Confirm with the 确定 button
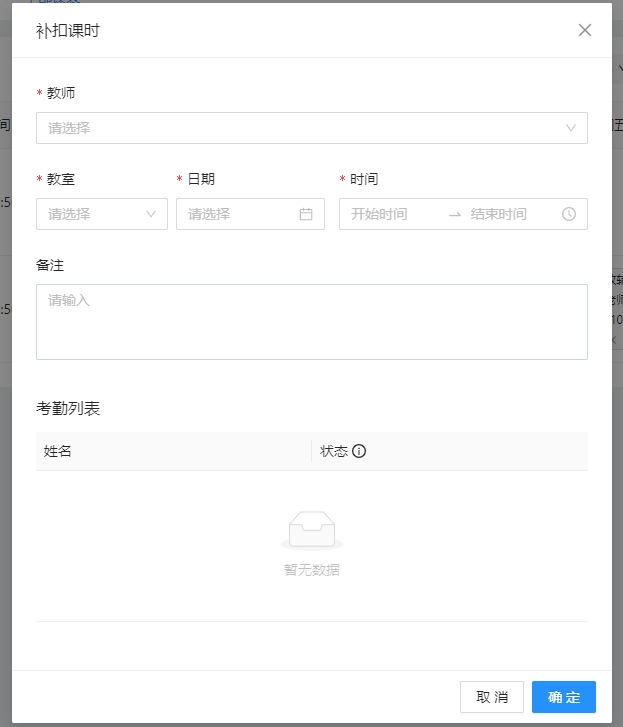Image resolution: width=623 pixels, height=727 pixels. [563, 697]
